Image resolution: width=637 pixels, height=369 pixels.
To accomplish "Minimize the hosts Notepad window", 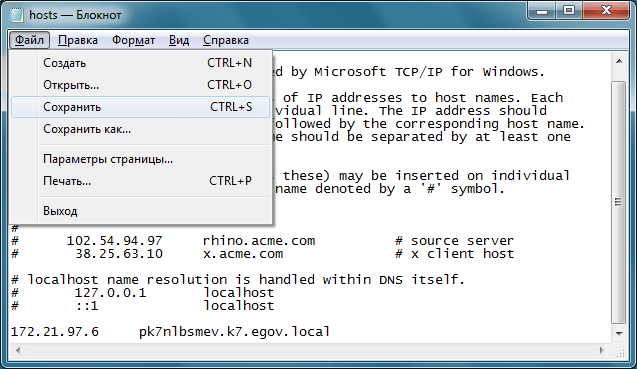I will pos(542,11).
